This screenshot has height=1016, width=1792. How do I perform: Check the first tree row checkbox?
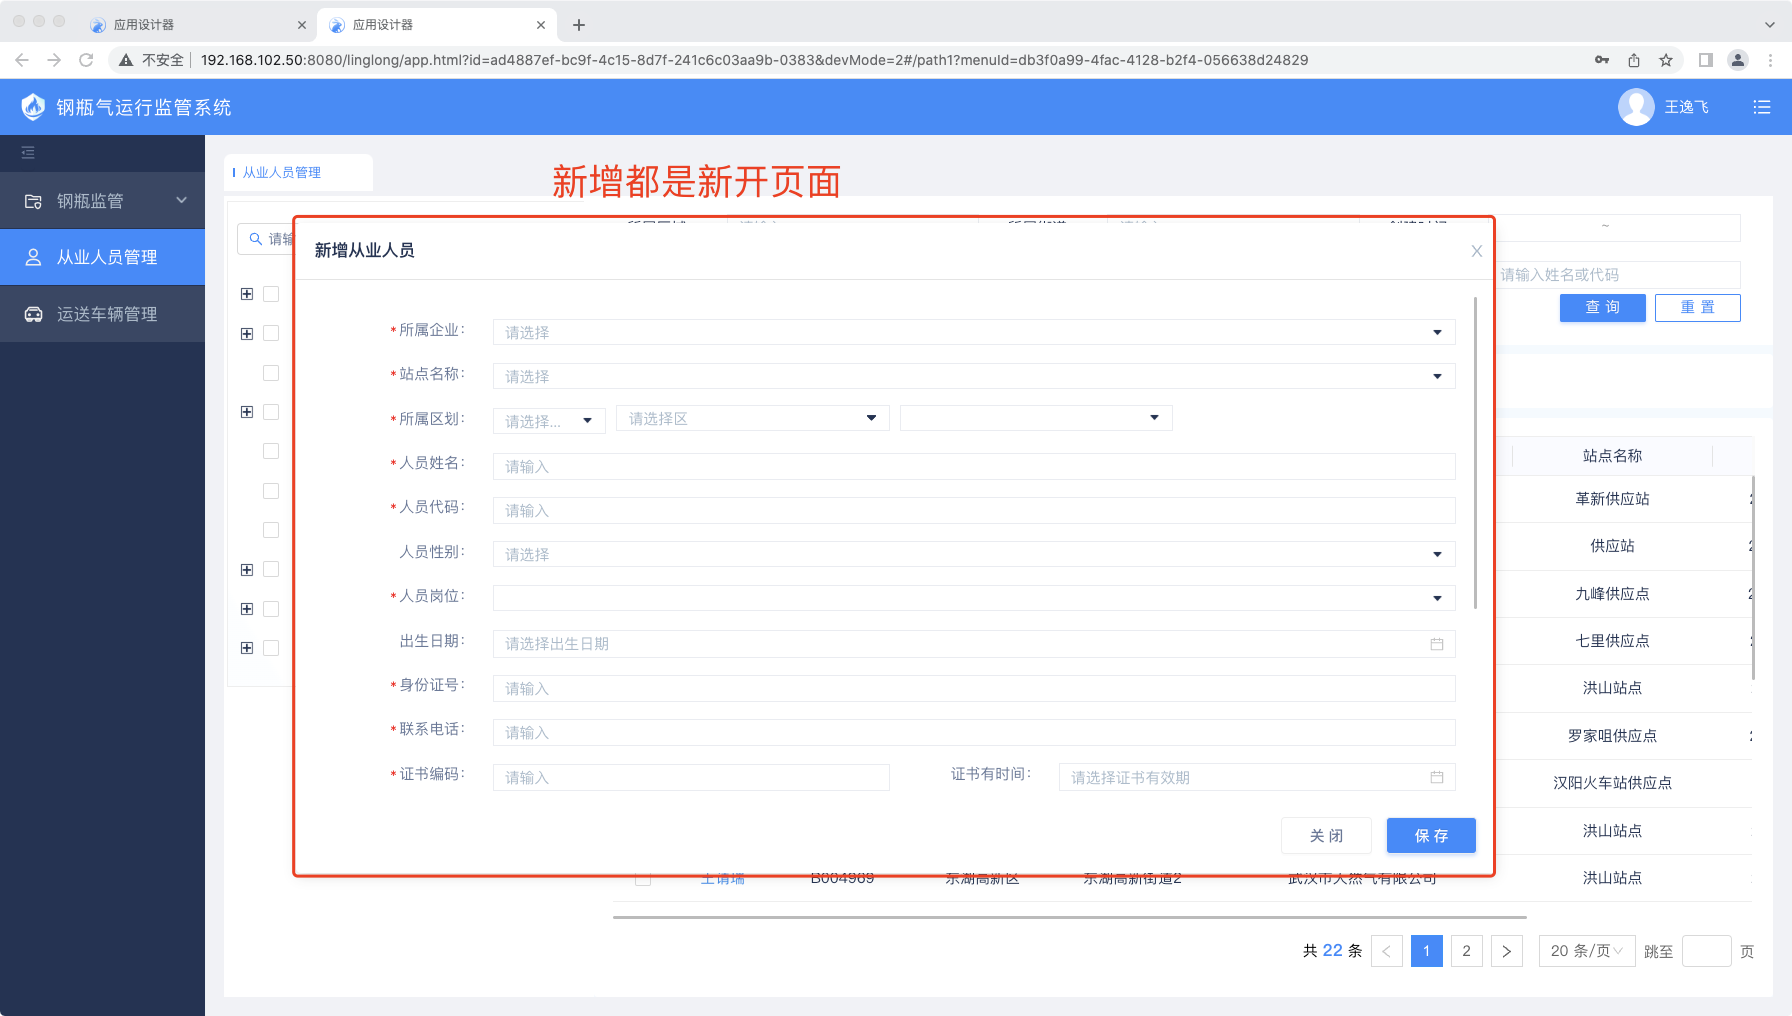(x=271, y=294)
